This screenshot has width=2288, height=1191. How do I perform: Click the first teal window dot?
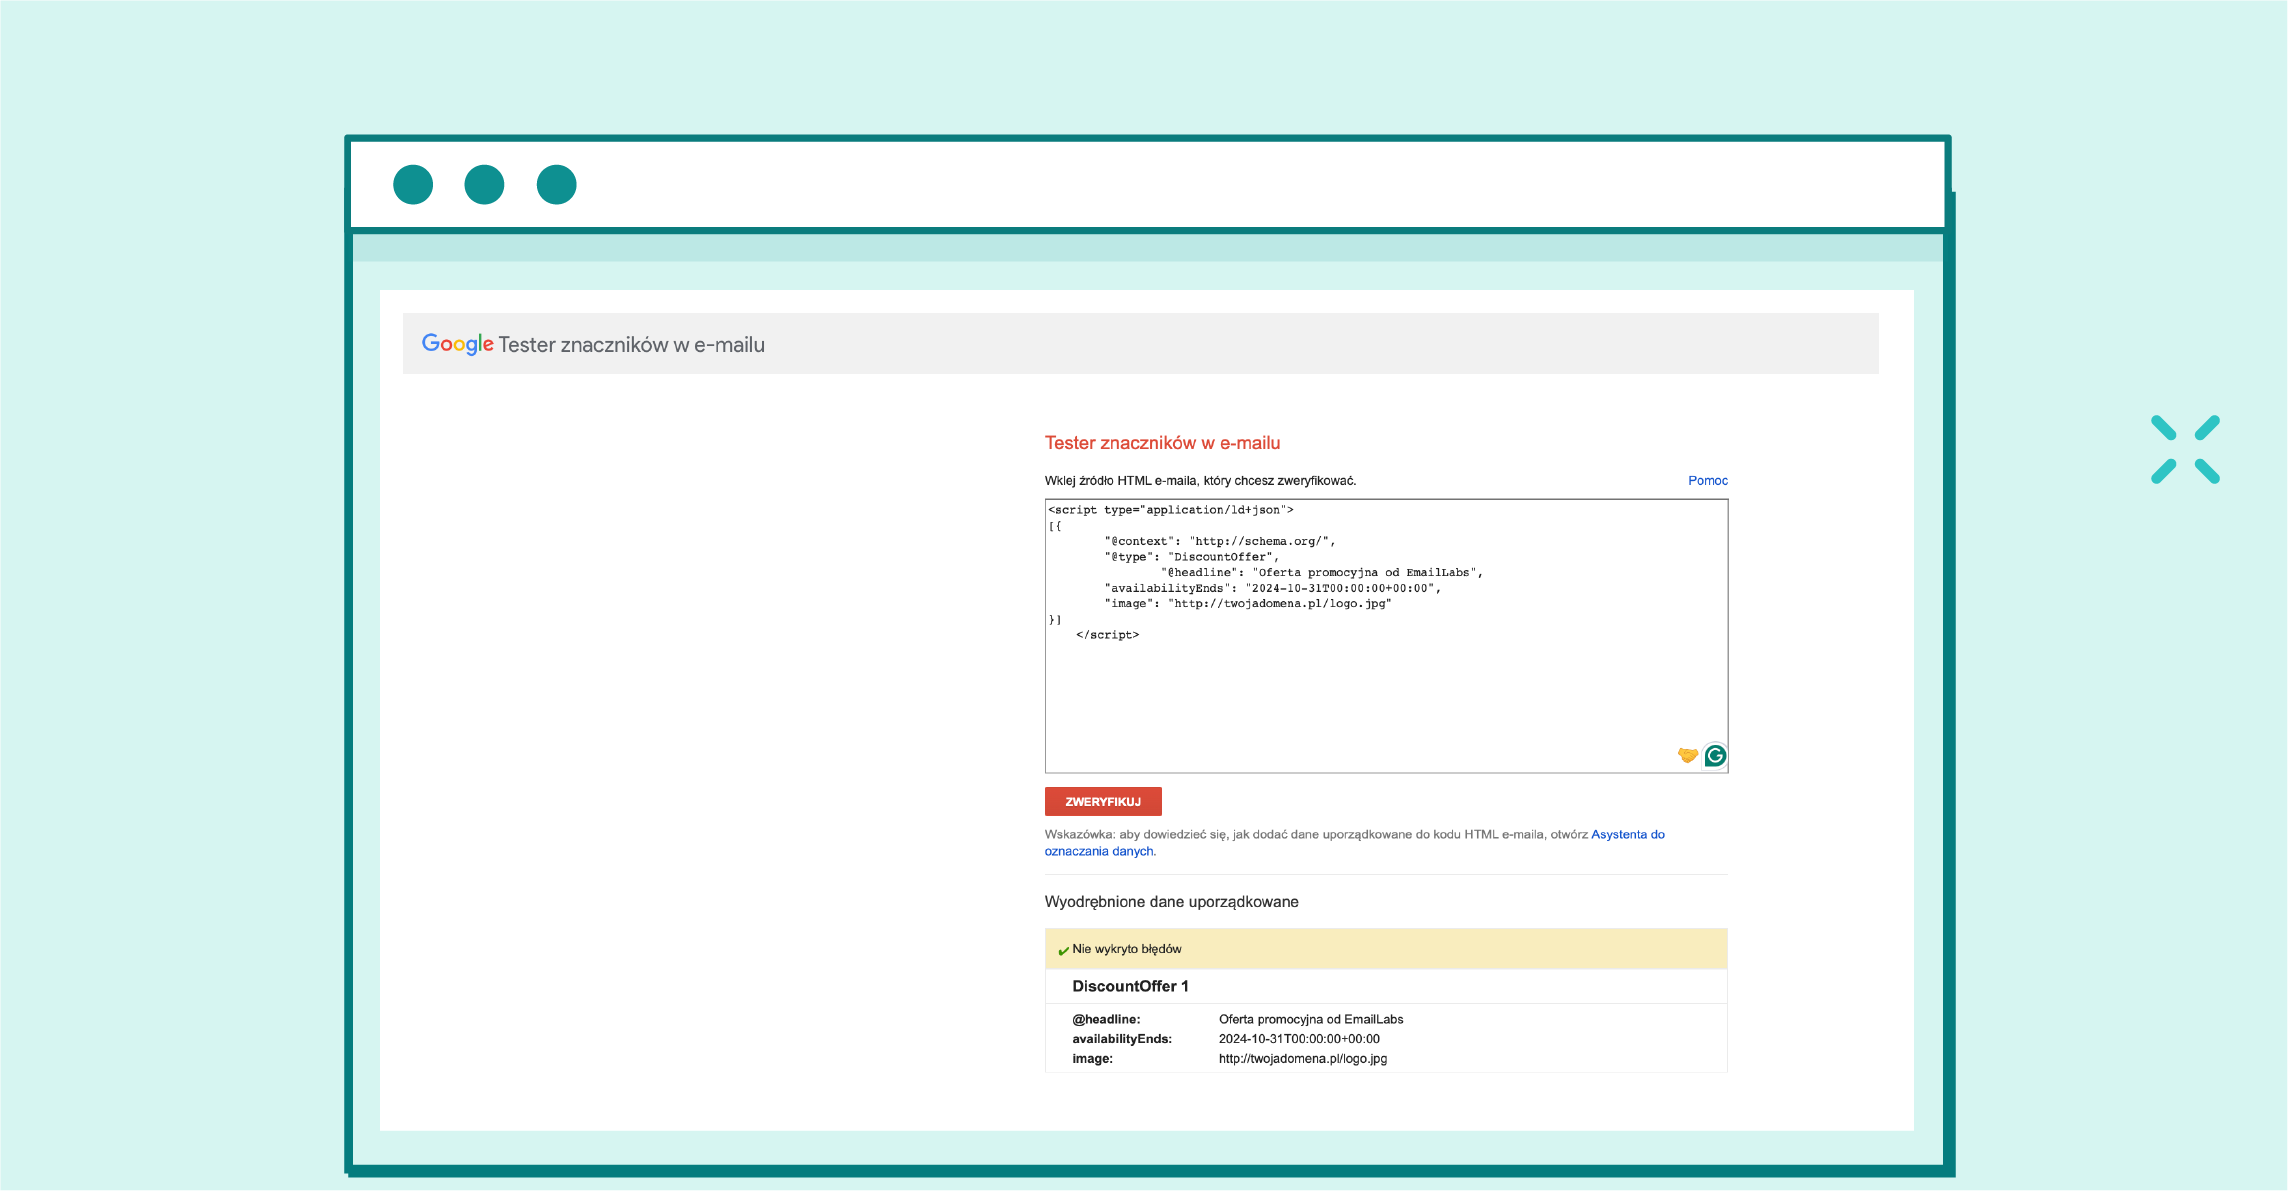pos(413,185)
